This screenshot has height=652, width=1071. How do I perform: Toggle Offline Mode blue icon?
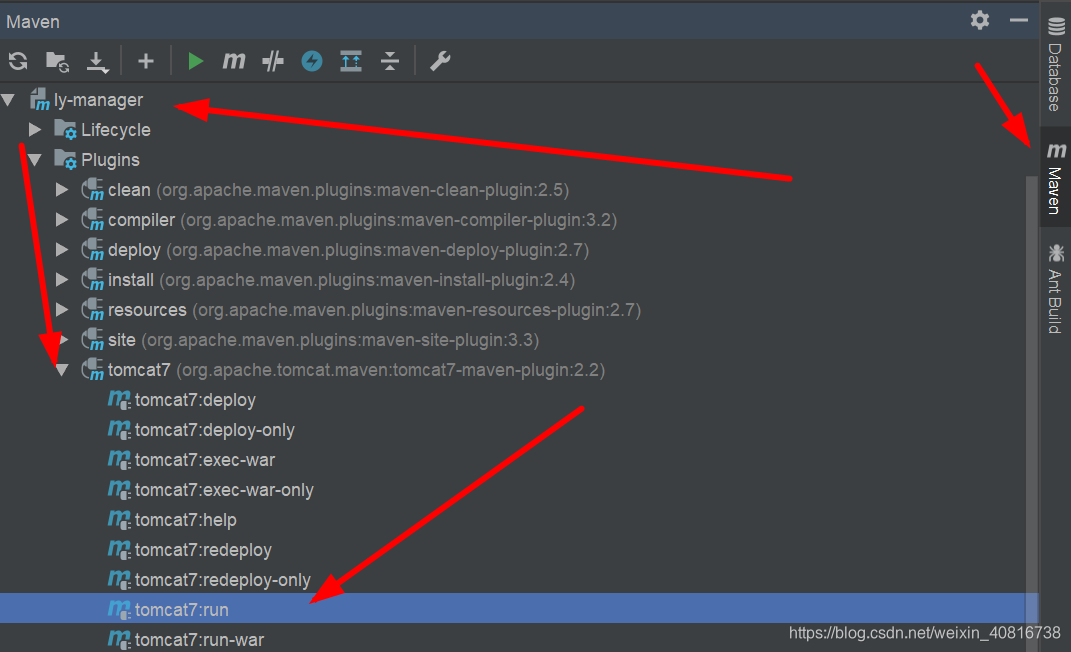coord(312,61)
